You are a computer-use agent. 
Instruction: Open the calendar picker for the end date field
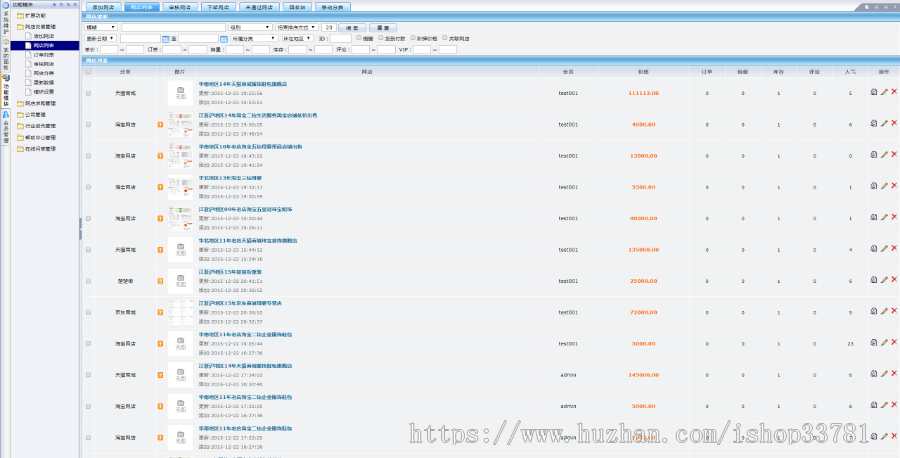224,38
